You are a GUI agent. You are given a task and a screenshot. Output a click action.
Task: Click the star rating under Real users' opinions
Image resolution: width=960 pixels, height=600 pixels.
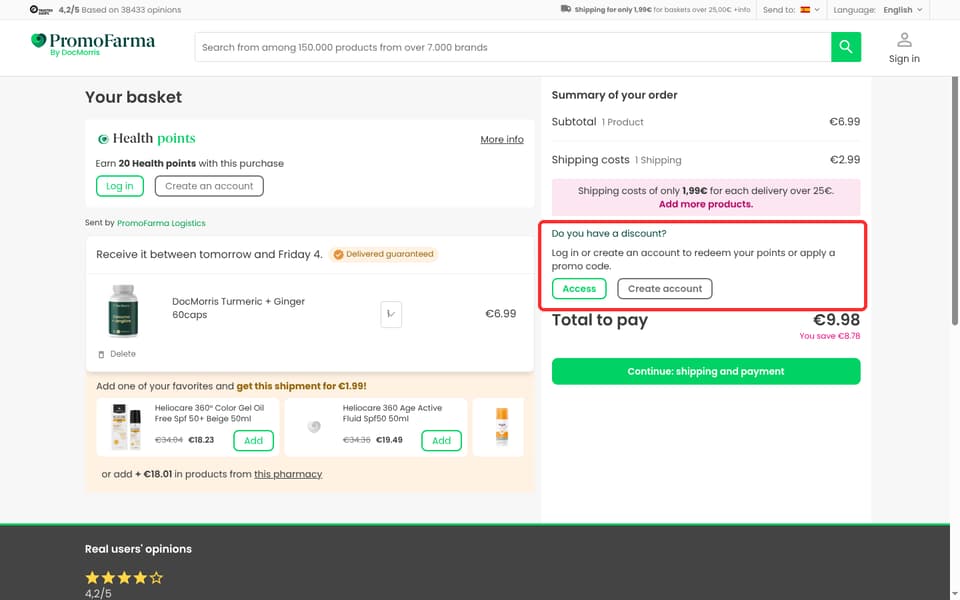(124, 577)
